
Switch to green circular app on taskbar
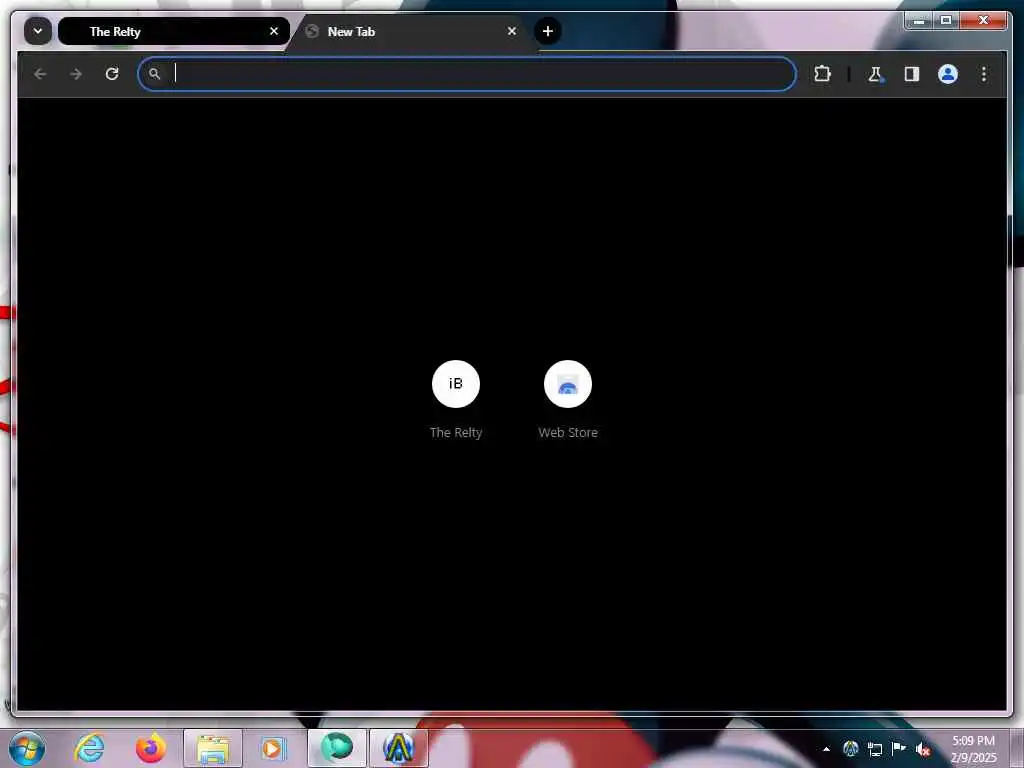(337, 748)
